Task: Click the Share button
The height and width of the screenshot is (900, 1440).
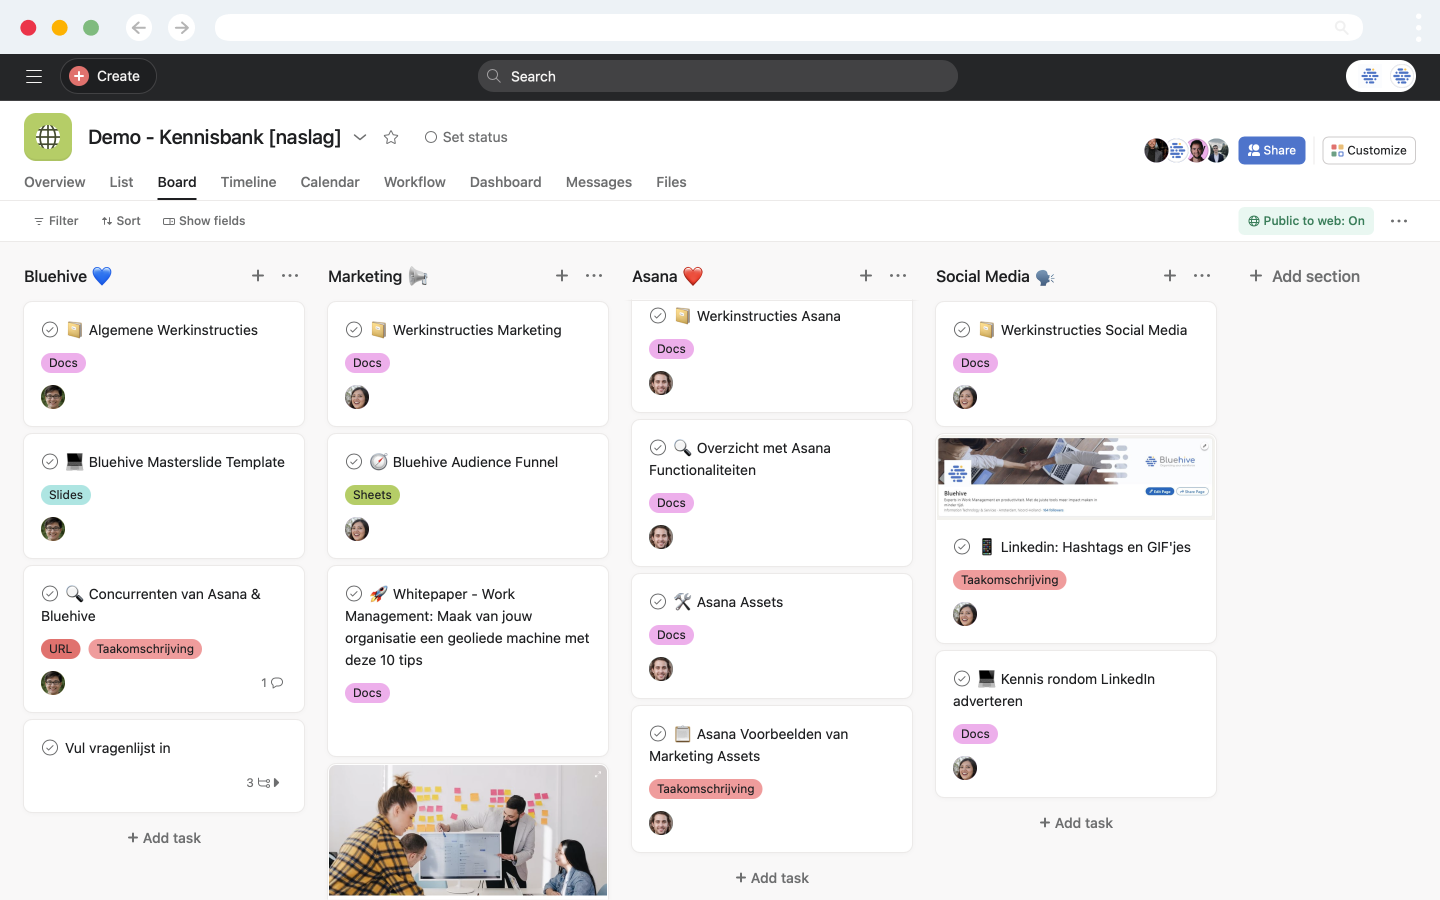Action: (x=1272, y=150)
